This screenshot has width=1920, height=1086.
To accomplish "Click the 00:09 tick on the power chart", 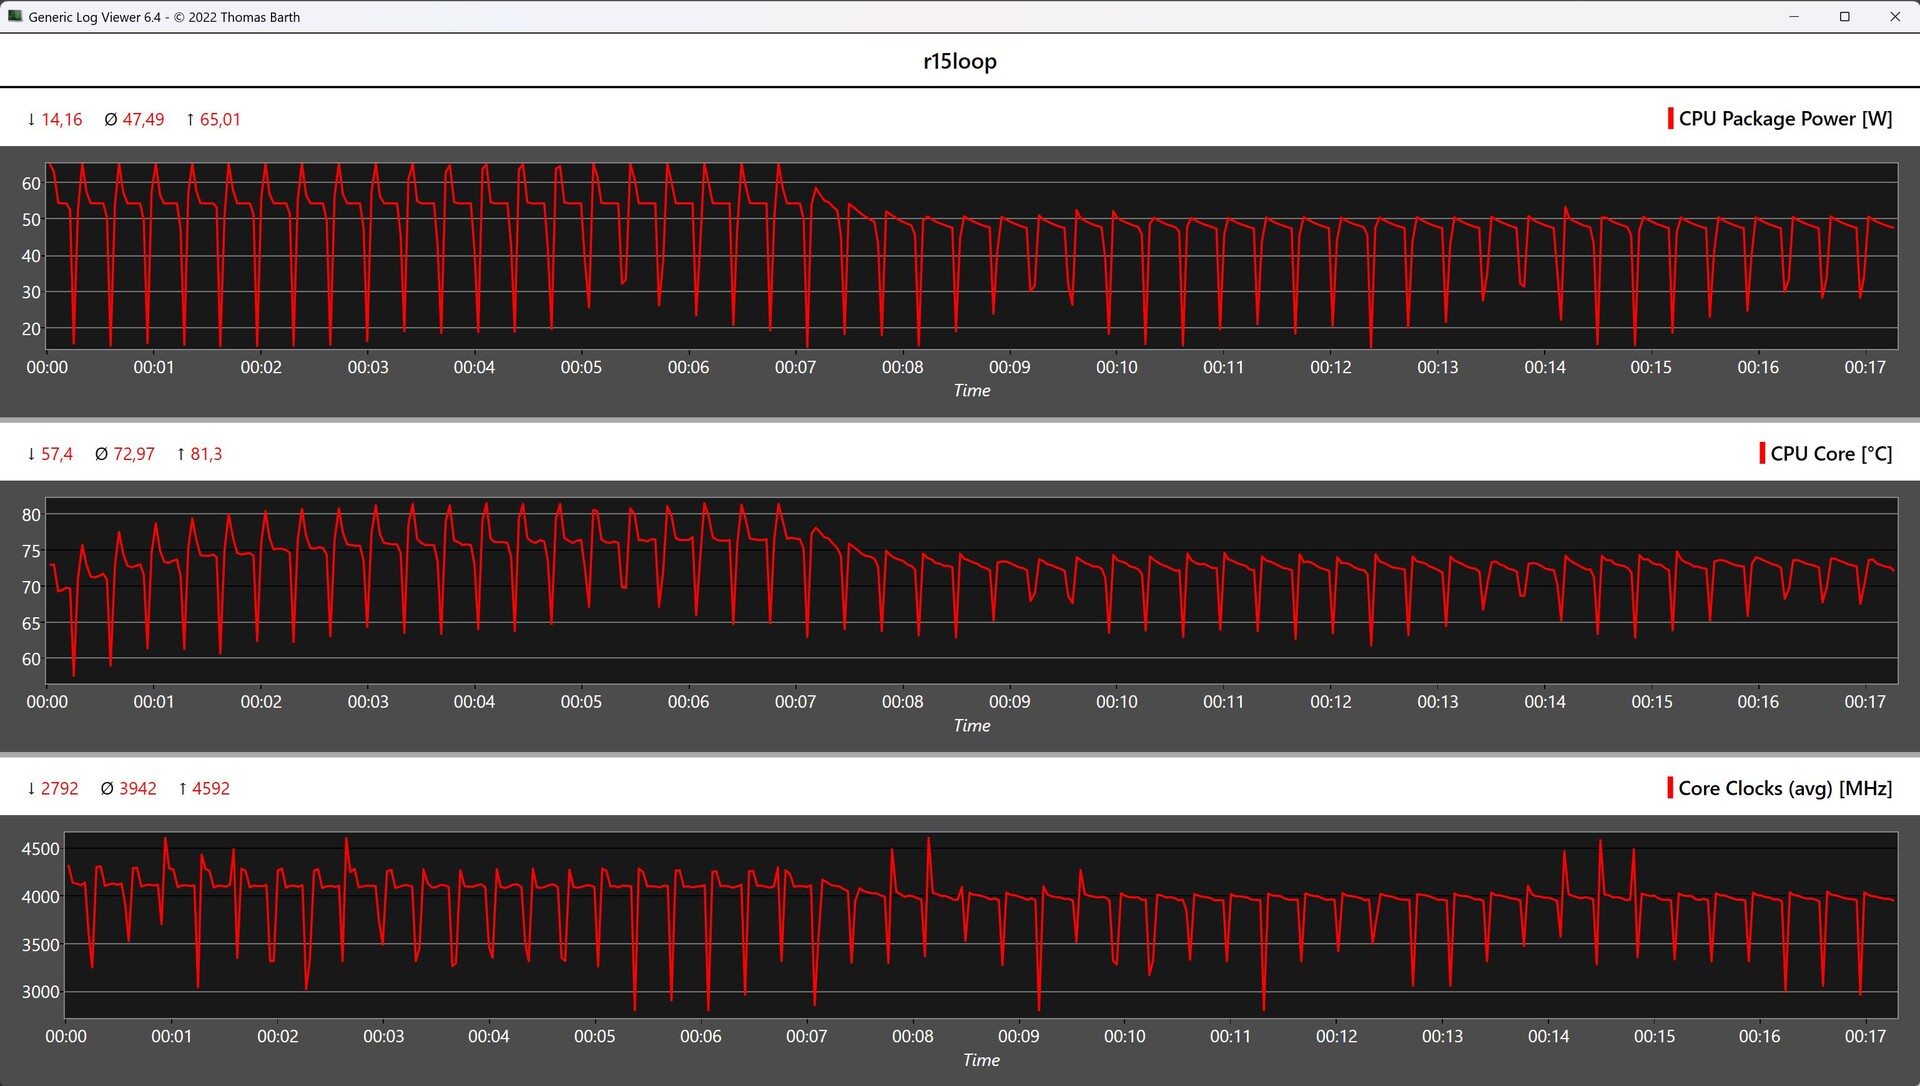I will 1009,367.
